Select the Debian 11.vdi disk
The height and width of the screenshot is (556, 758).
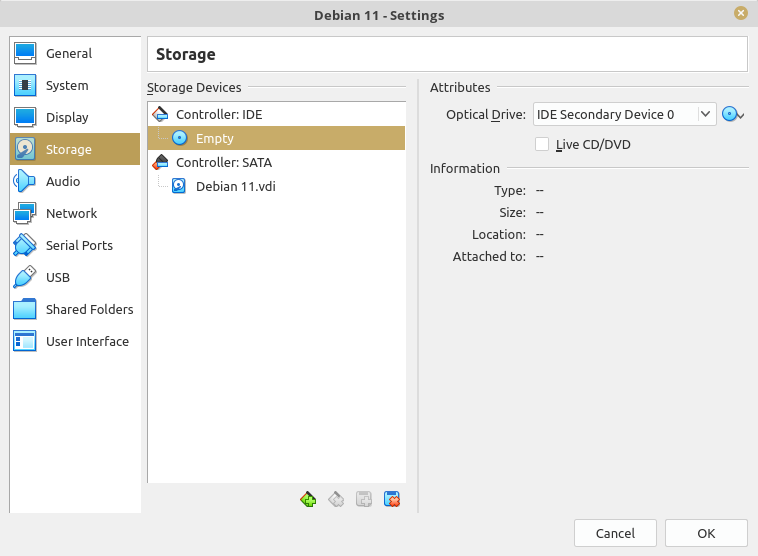[277, 186]
